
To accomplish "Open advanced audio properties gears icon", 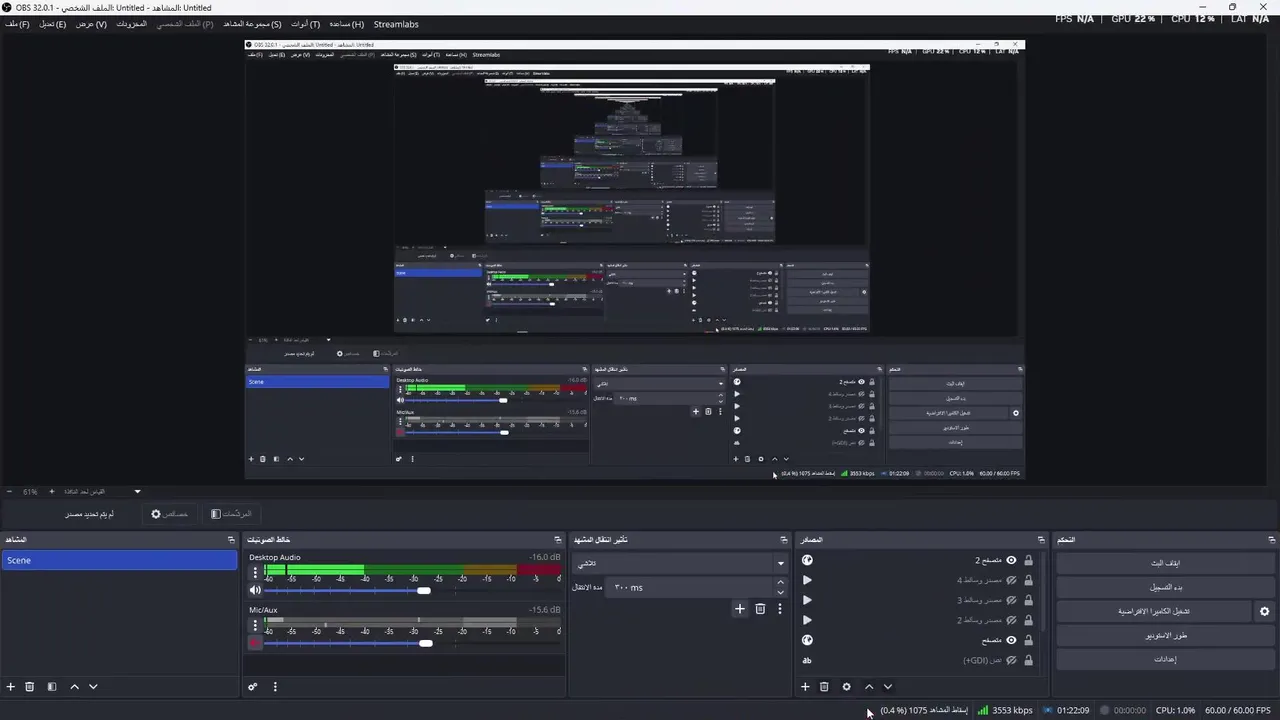I will click(x=253, y=687).
